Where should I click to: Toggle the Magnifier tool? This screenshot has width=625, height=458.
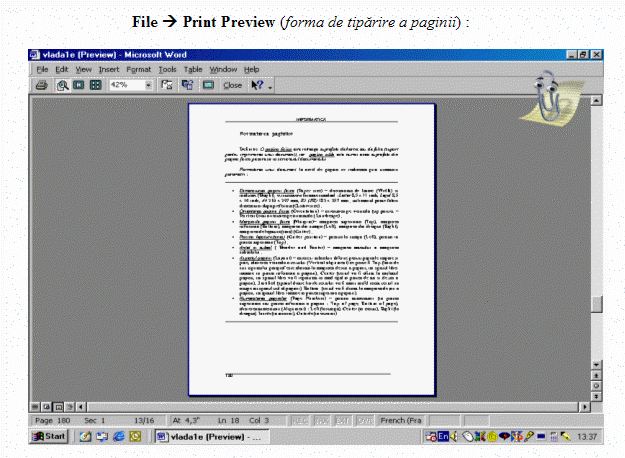(62, 85)
